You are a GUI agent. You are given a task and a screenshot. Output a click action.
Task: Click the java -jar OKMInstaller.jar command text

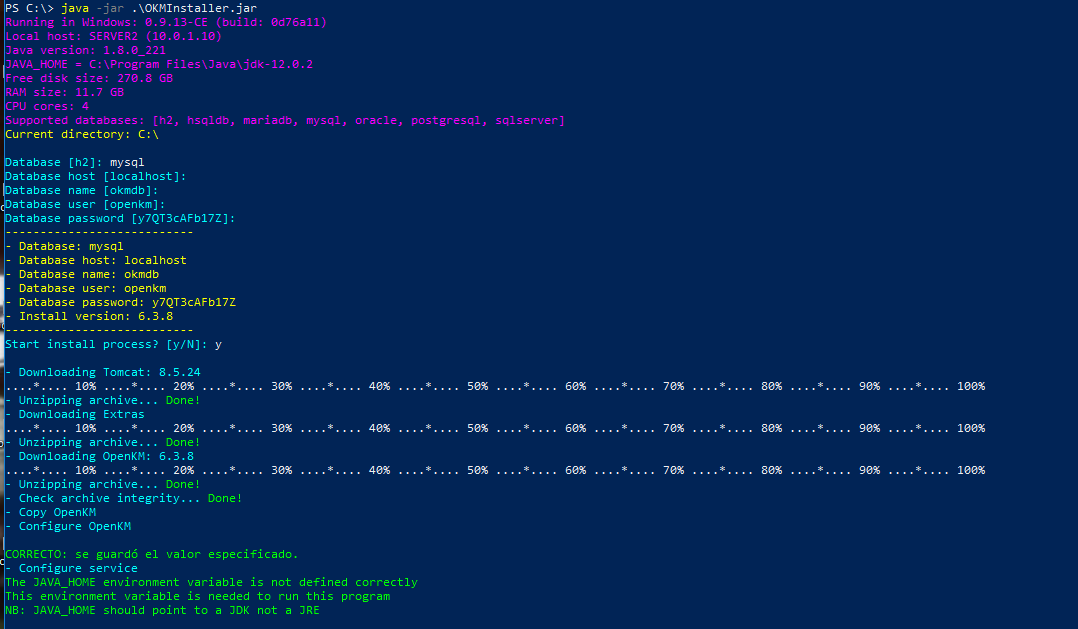pyautogui.click(x=158, y=8)
